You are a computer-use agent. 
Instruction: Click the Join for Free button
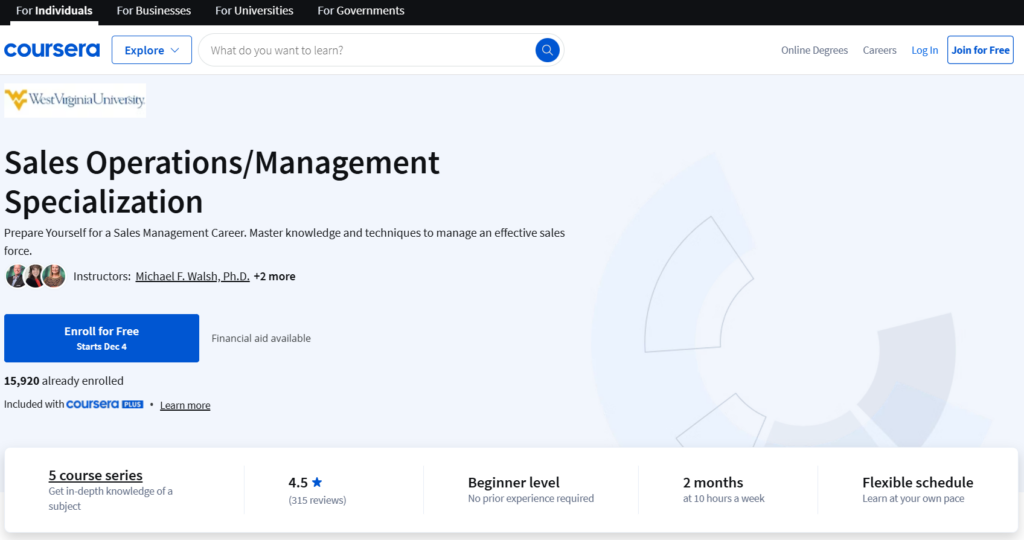pos(980,50)
